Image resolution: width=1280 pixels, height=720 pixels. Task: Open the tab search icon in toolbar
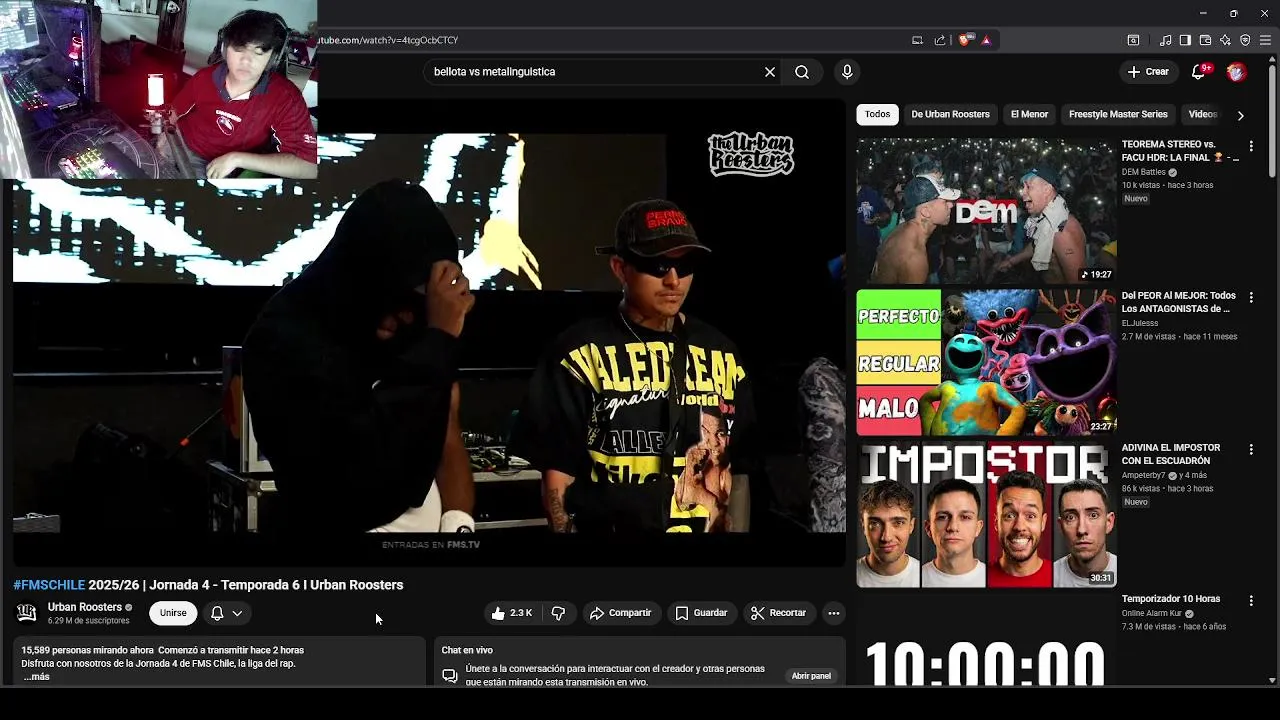[1133, 40]
